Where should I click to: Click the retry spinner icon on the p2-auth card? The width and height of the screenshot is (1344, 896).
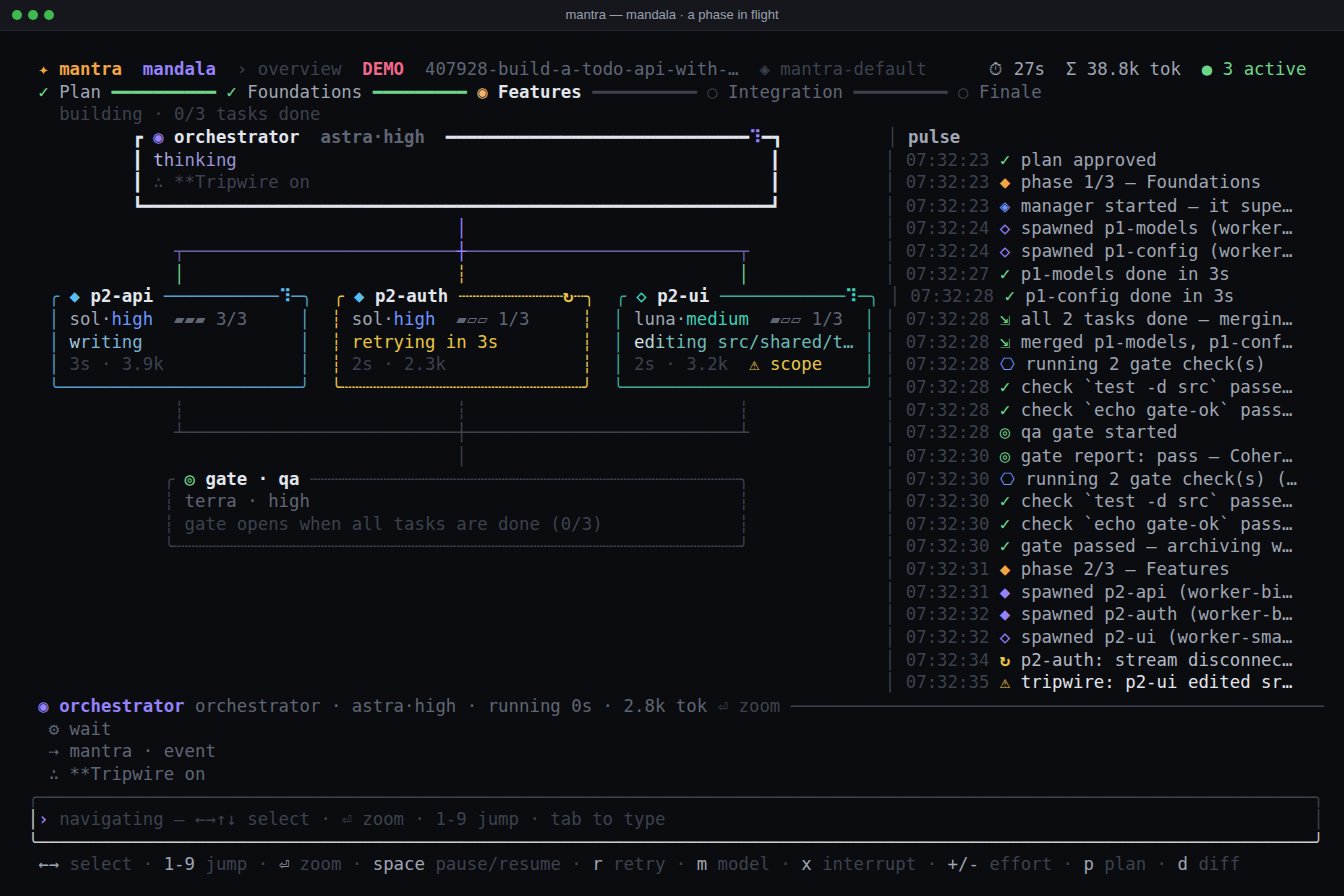point(569,296)
